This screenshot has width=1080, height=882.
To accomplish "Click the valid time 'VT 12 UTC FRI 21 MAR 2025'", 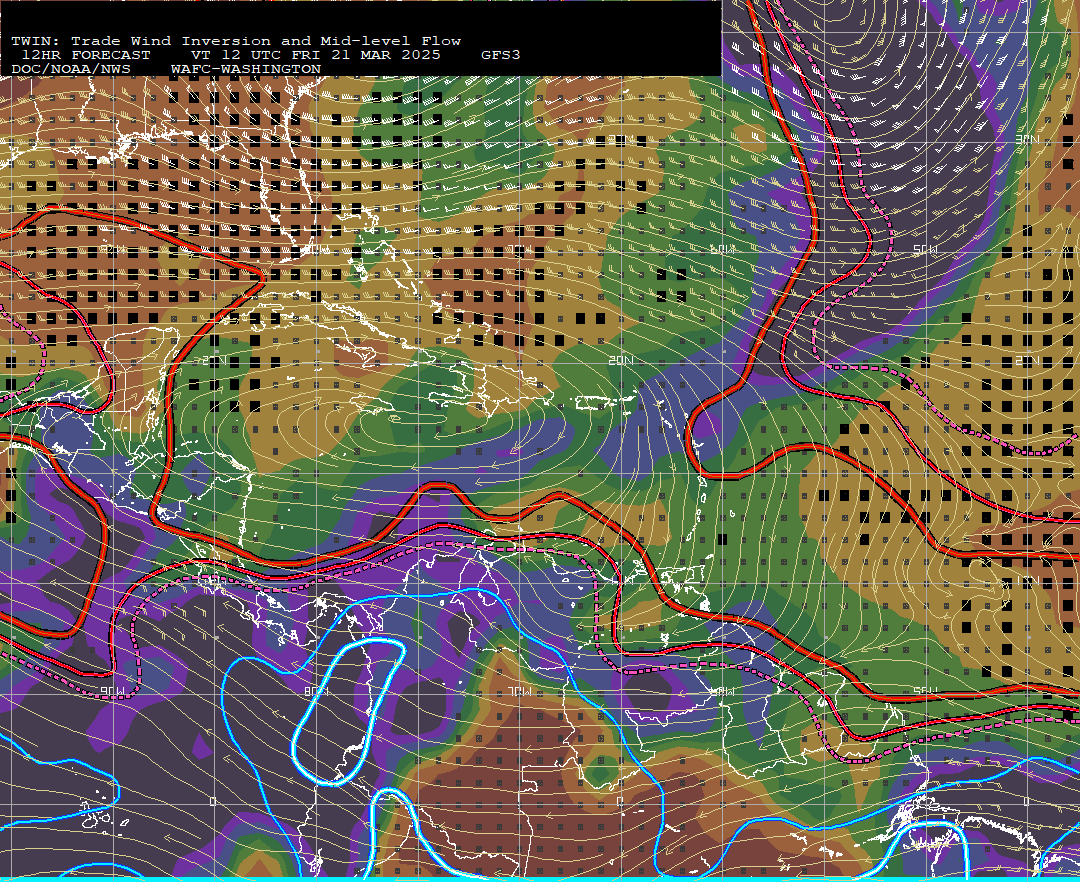I will pyautogui.click(x=315, y=55).
